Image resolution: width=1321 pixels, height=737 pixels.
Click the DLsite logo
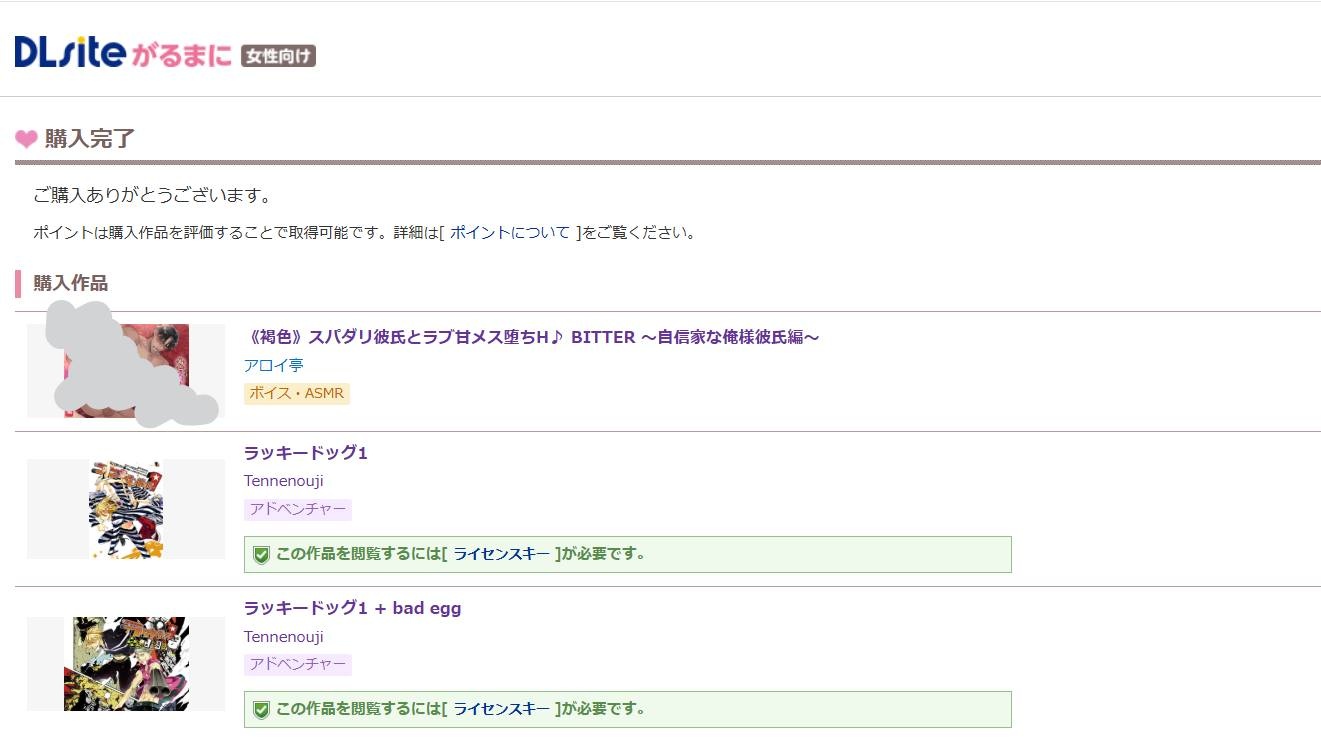pyautogui.click(x=70, y=52)
